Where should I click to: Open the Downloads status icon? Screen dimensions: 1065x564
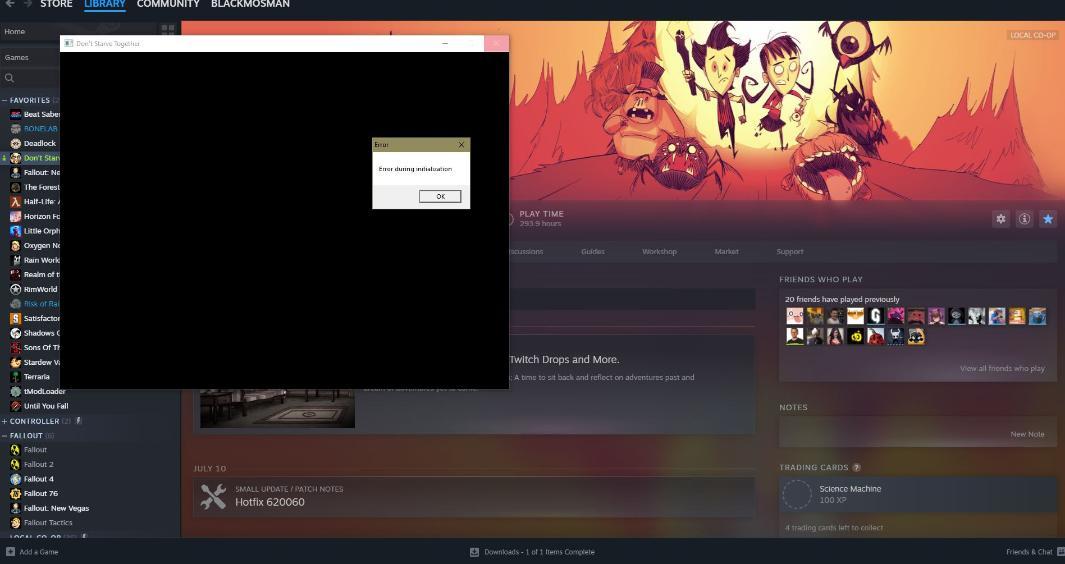[474, 552]
